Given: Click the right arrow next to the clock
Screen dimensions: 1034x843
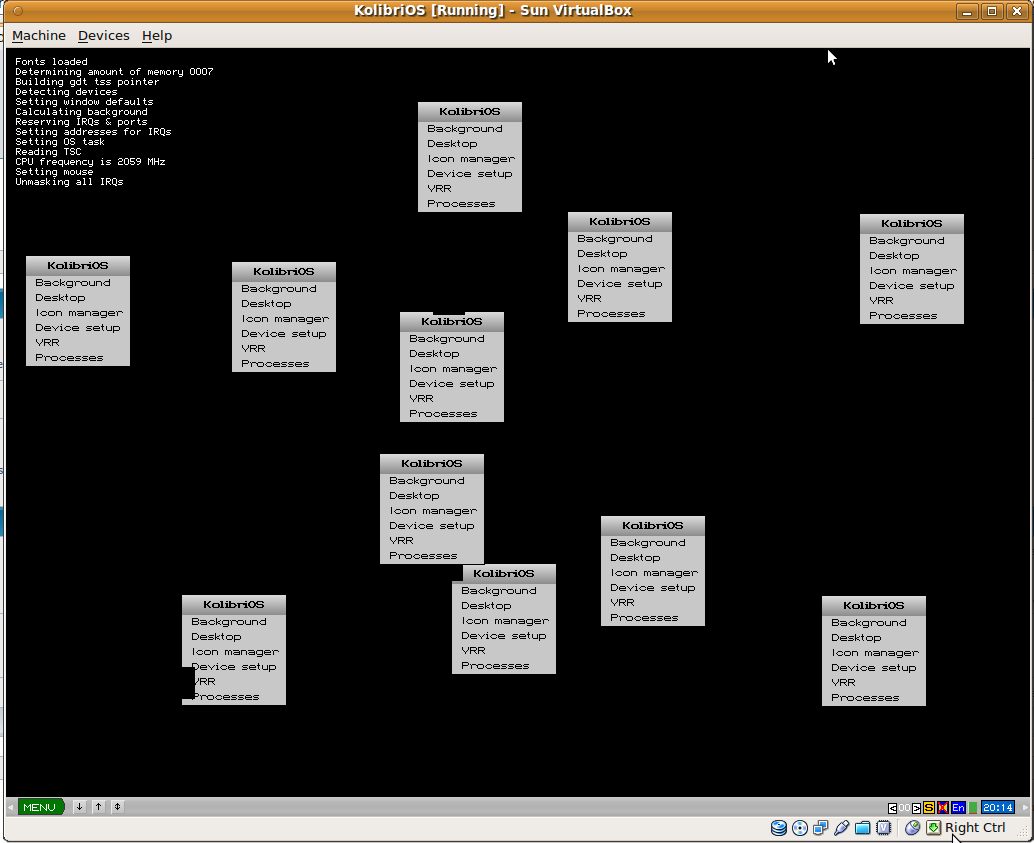Looking at the screenshot, I should 1025,807.
